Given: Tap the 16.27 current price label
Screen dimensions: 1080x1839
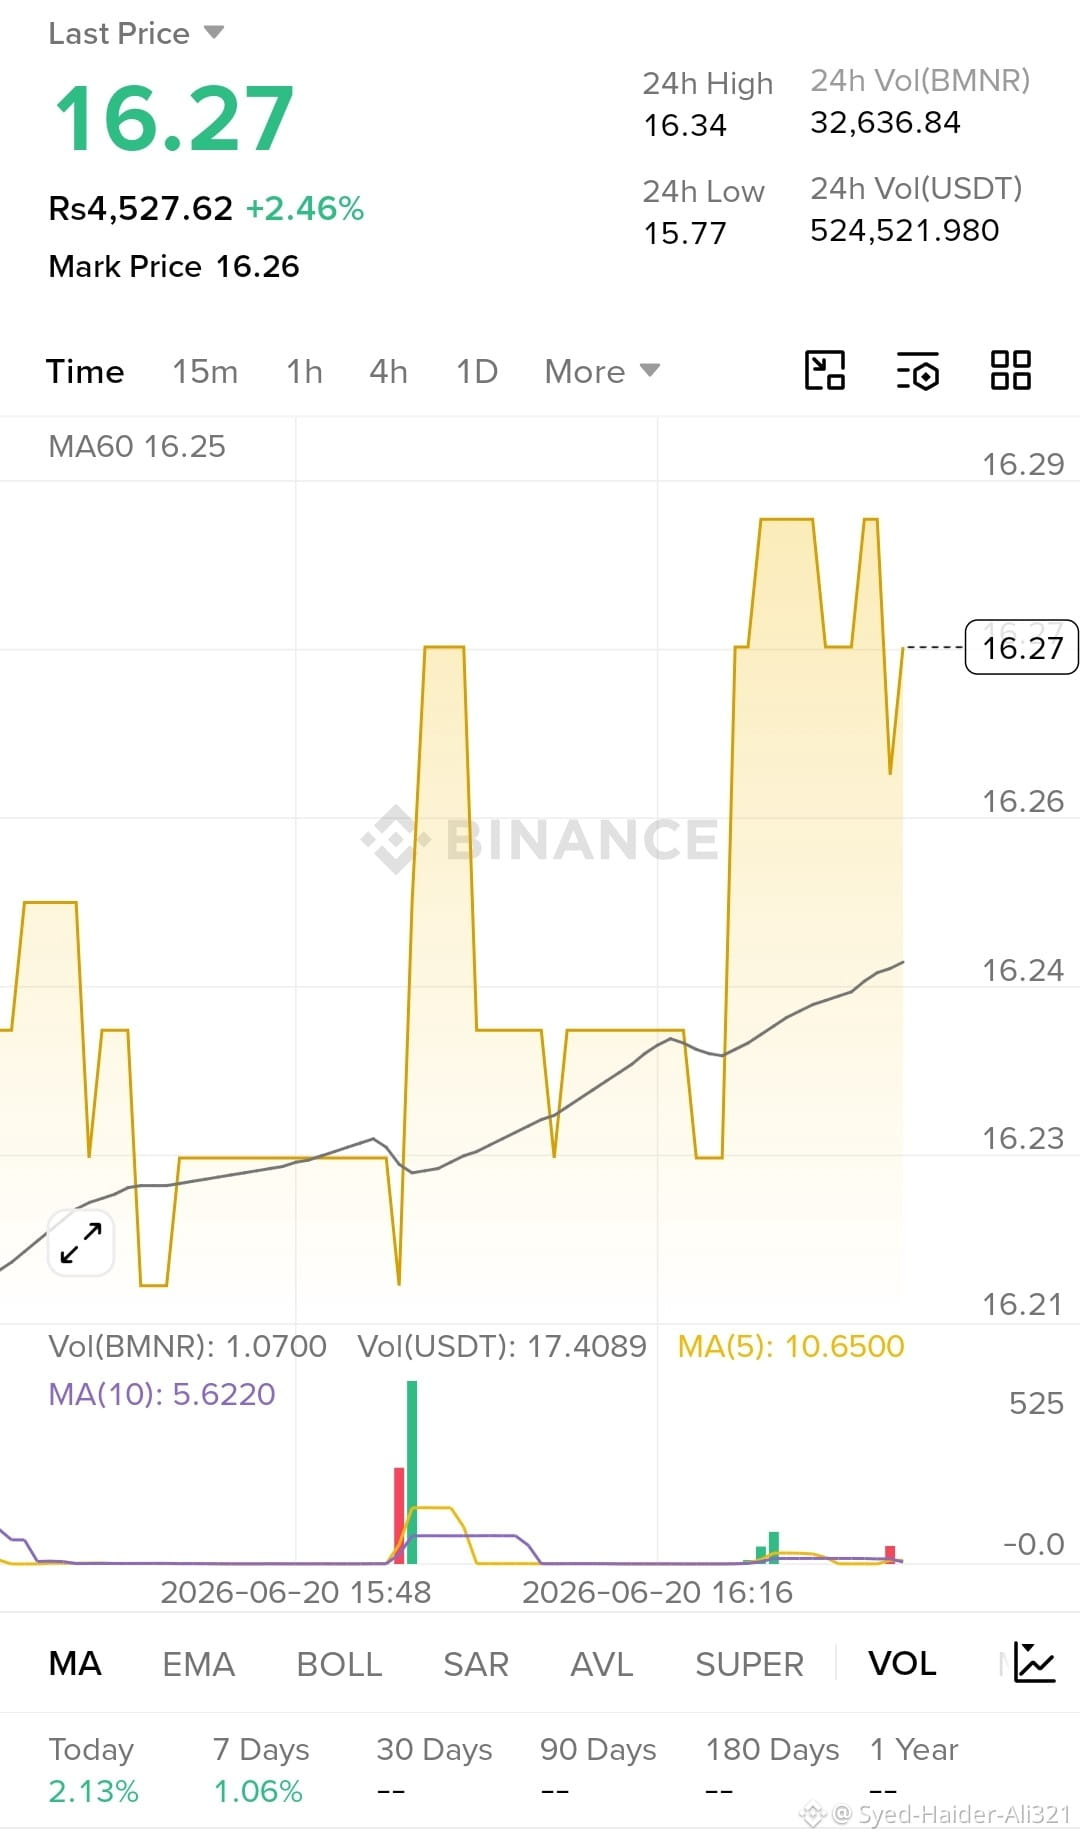Looking at the screenshot, I should [x=1022, y=647].
